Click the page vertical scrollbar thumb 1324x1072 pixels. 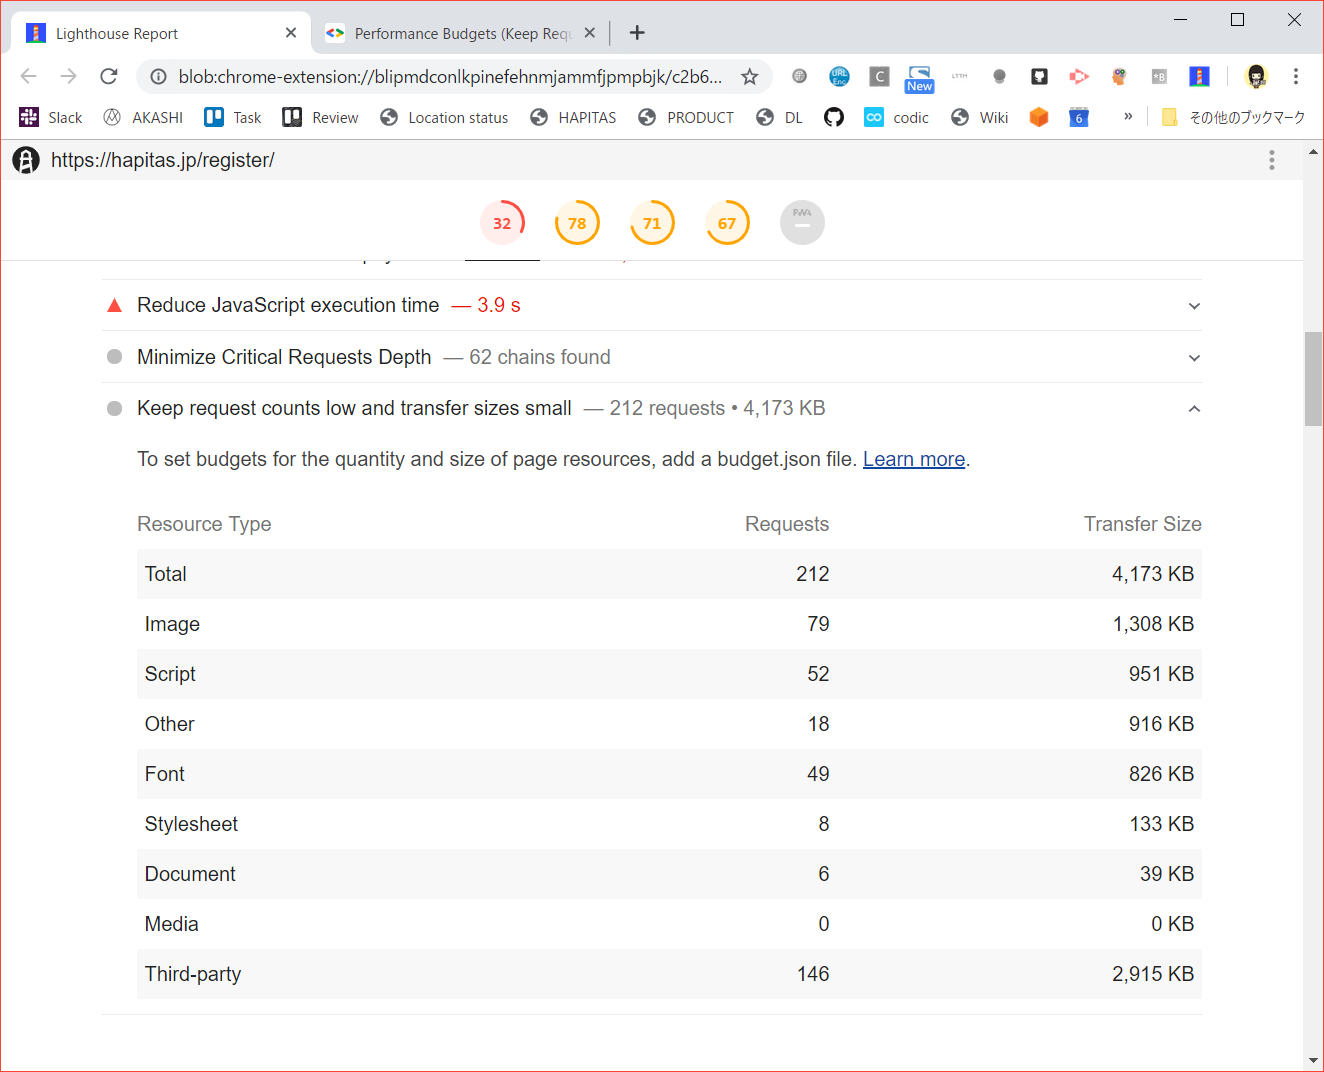coord(1313,378)
